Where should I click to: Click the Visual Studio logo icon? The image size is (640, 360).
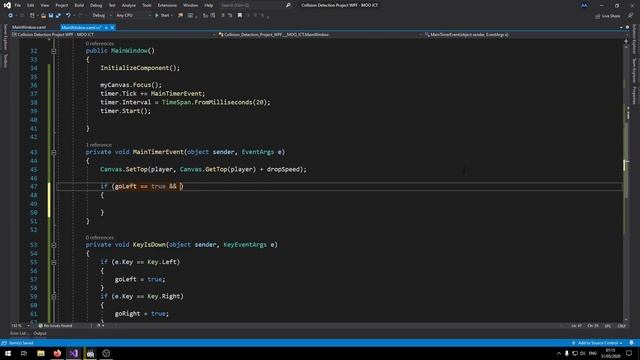pos(7,5)
